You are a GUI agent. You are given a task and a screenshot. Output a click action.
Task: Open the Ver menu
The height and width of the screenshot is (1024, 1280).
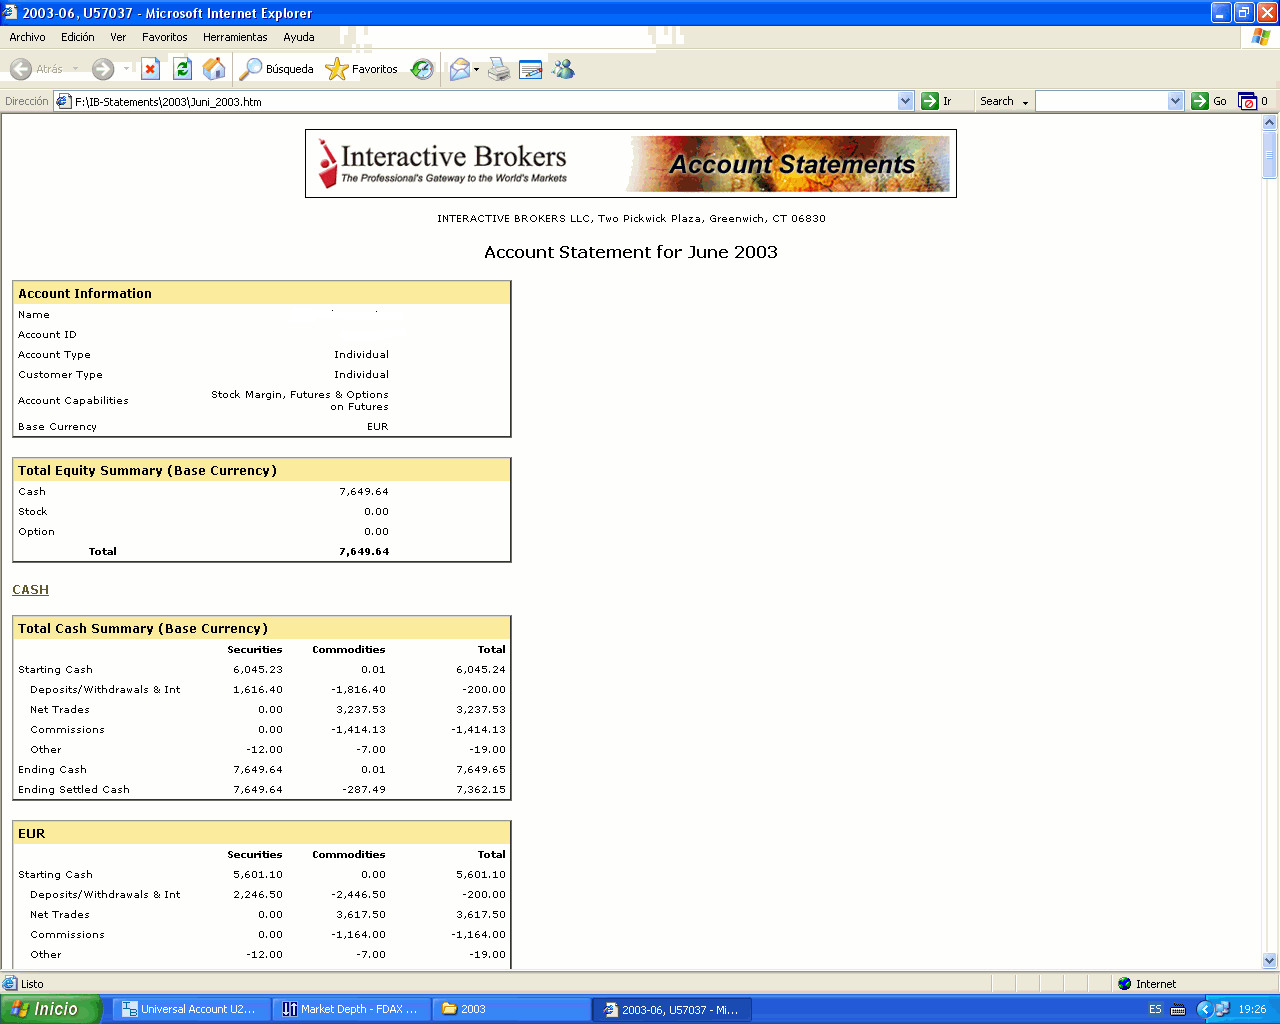tap(118, 37)
